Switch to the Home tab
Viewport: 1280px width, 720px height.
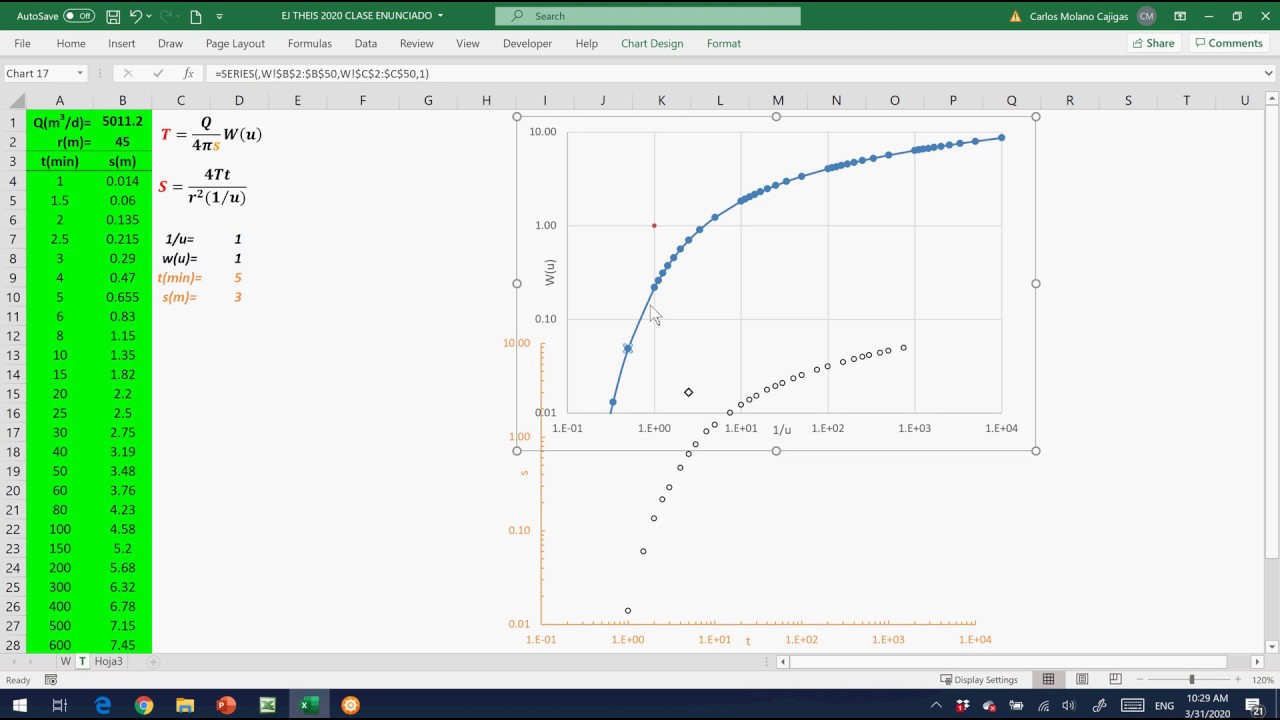coord(71,43)
